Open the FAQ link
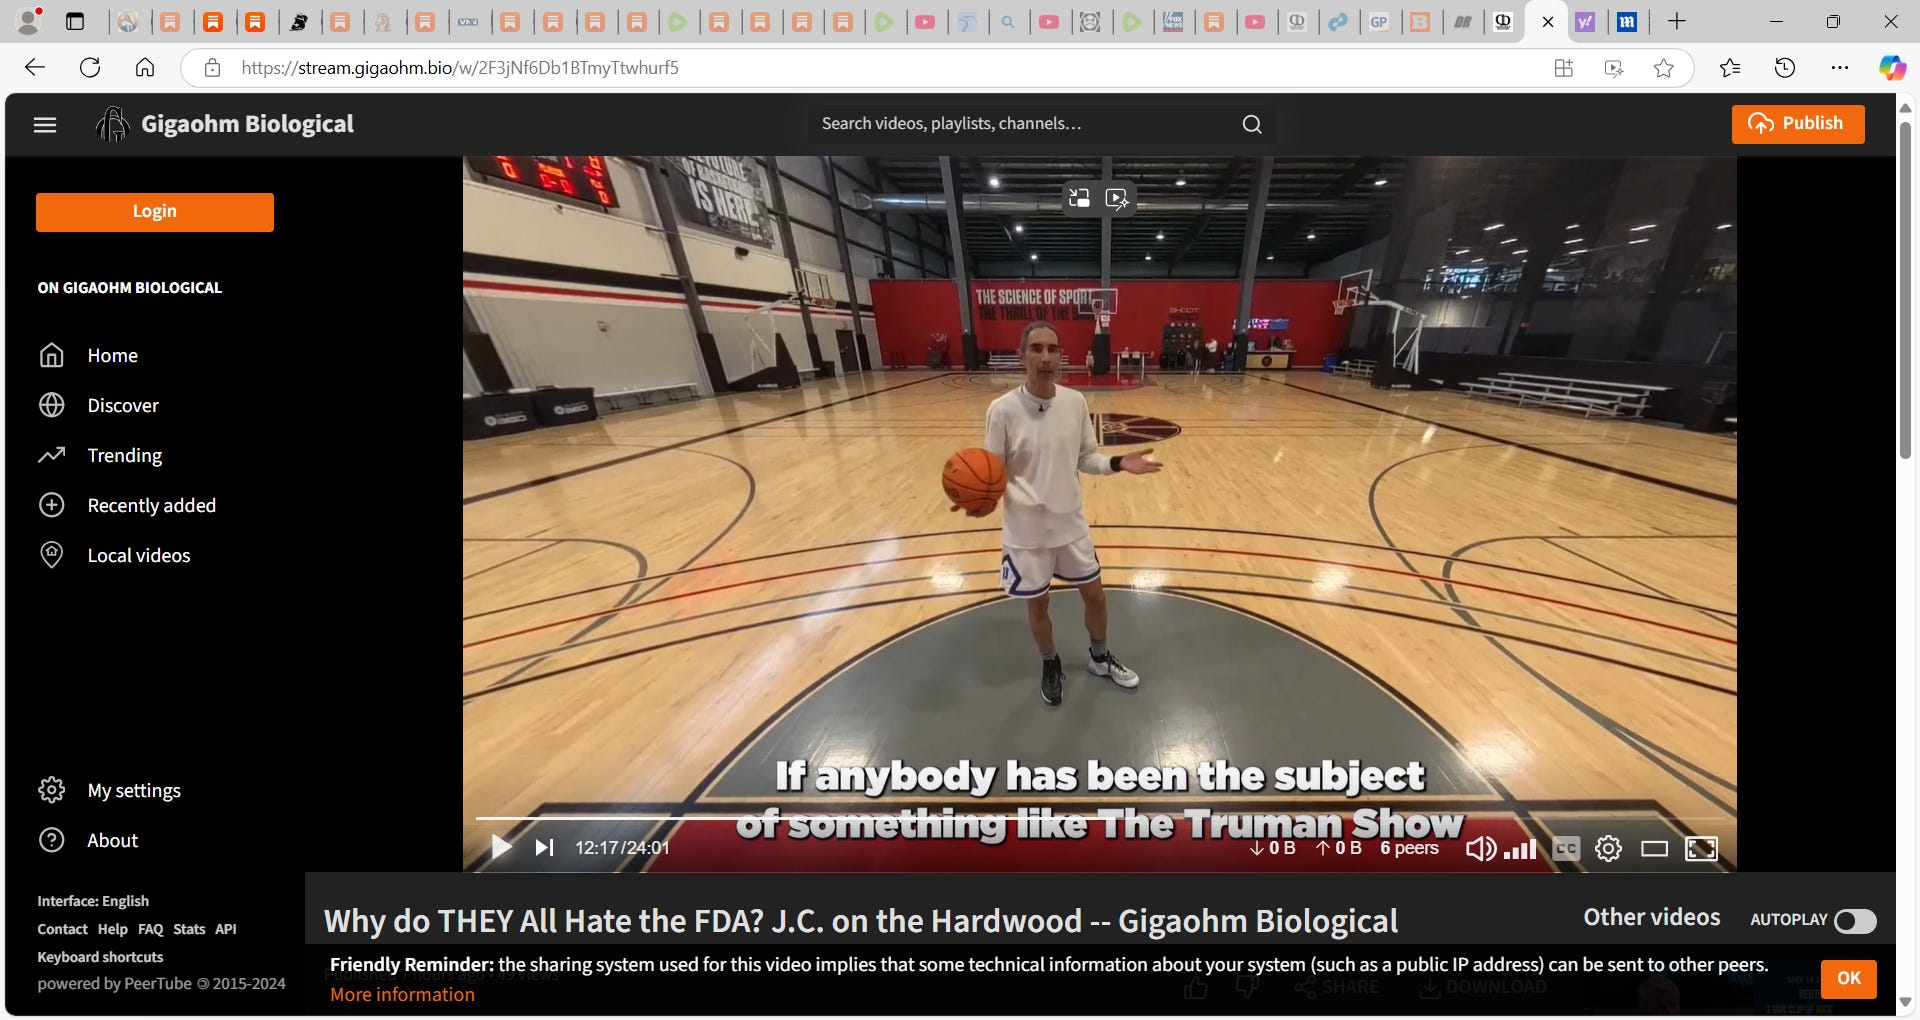Image resolution: width=1920 pixels, height=1020 pixels. coord(150,929)
